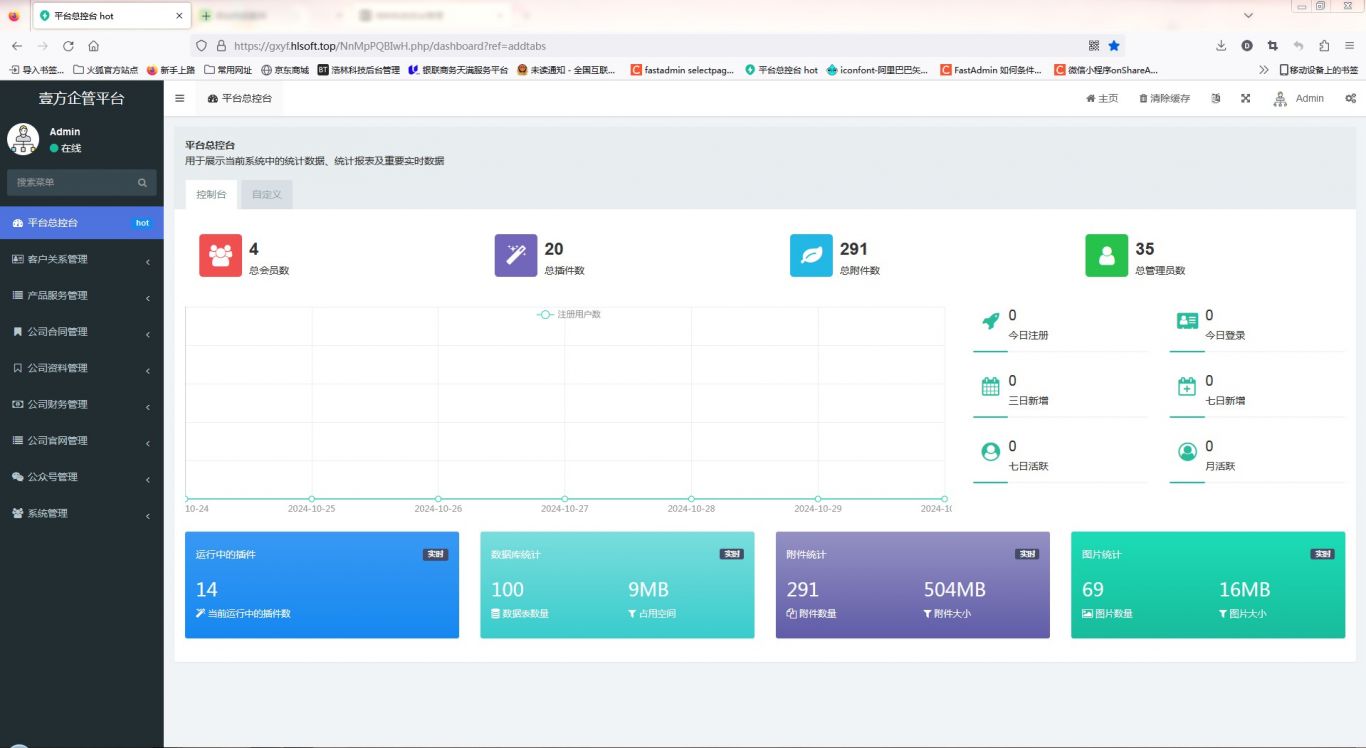Click the fullscreen arrows icon in header

(x=1245, y=98)
